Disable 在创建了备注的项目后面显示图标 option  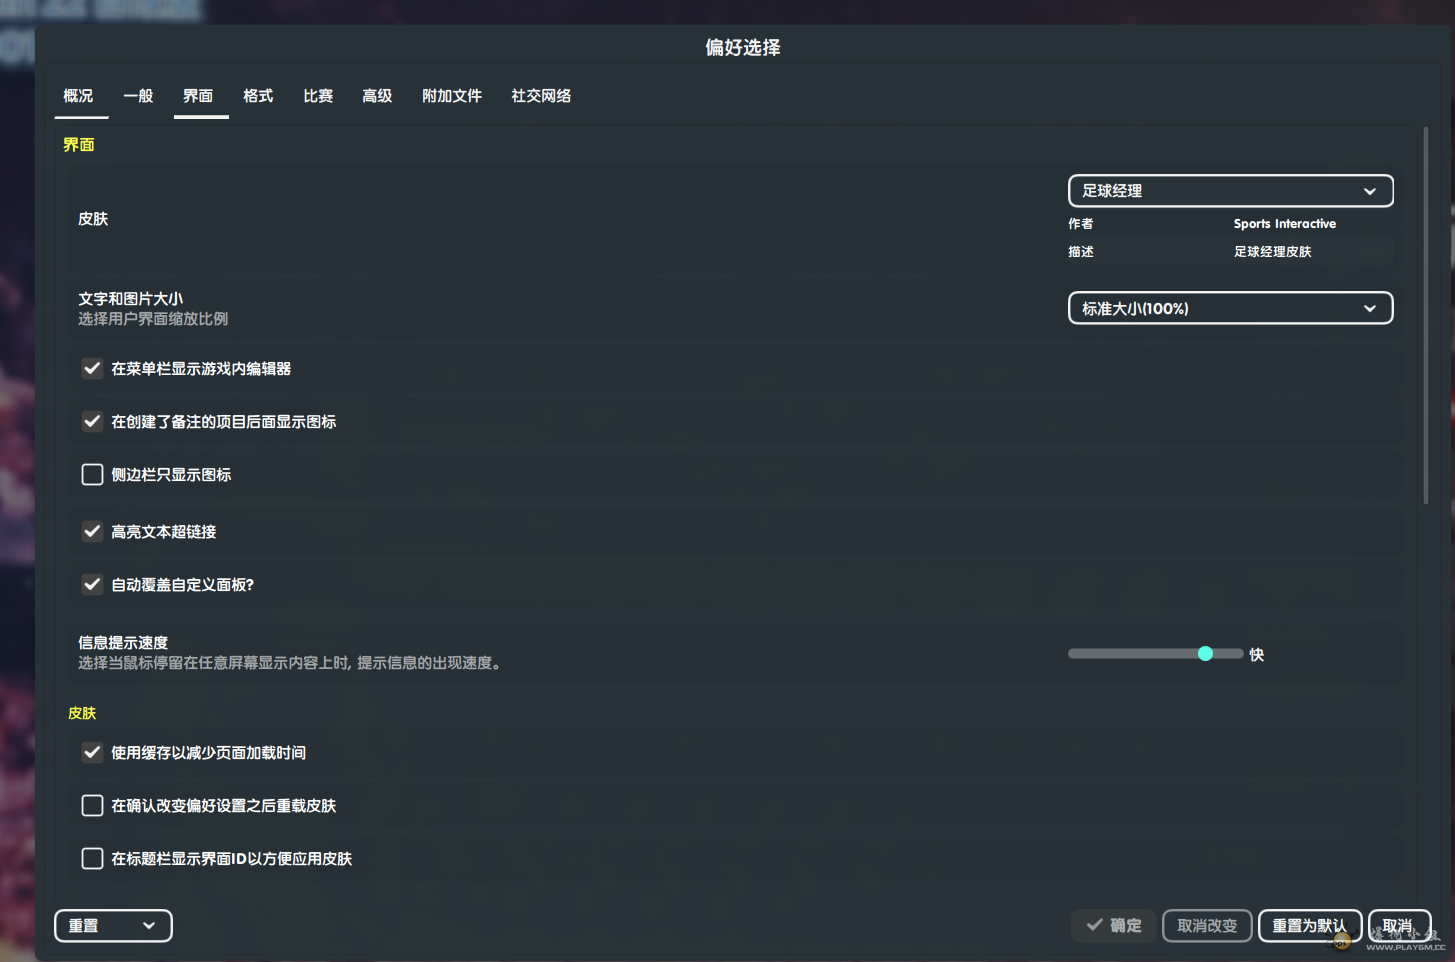[92, 422]
